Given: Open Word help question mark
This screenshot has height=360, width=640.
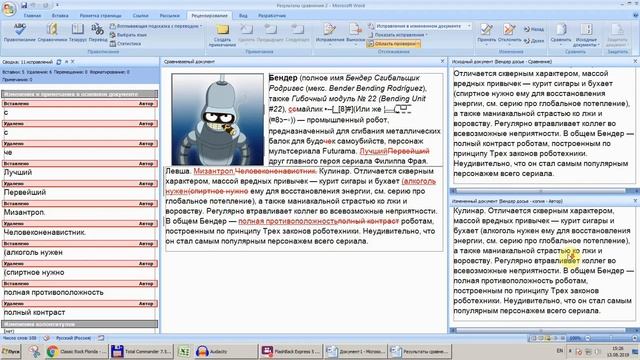Looking at the screenshot, I should (636, 16).
